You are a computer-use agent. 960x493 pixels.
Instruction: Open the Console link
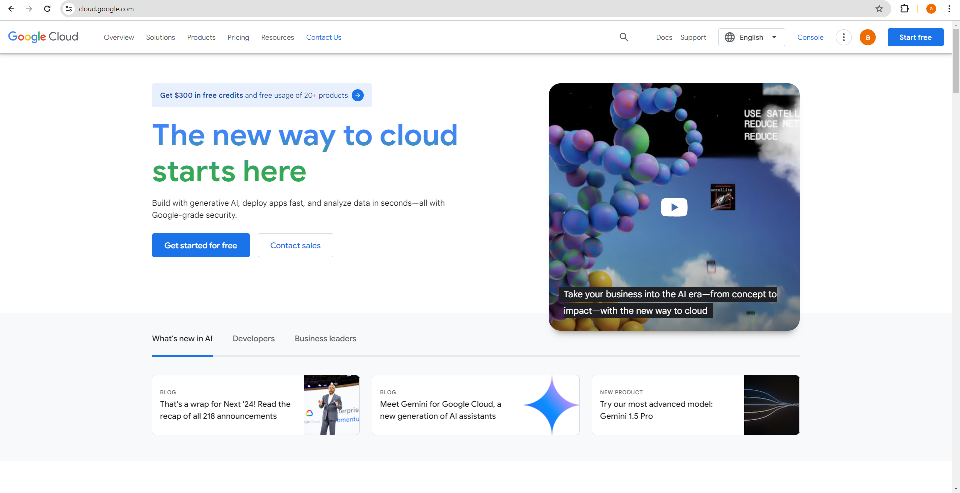tap(811, 37)
